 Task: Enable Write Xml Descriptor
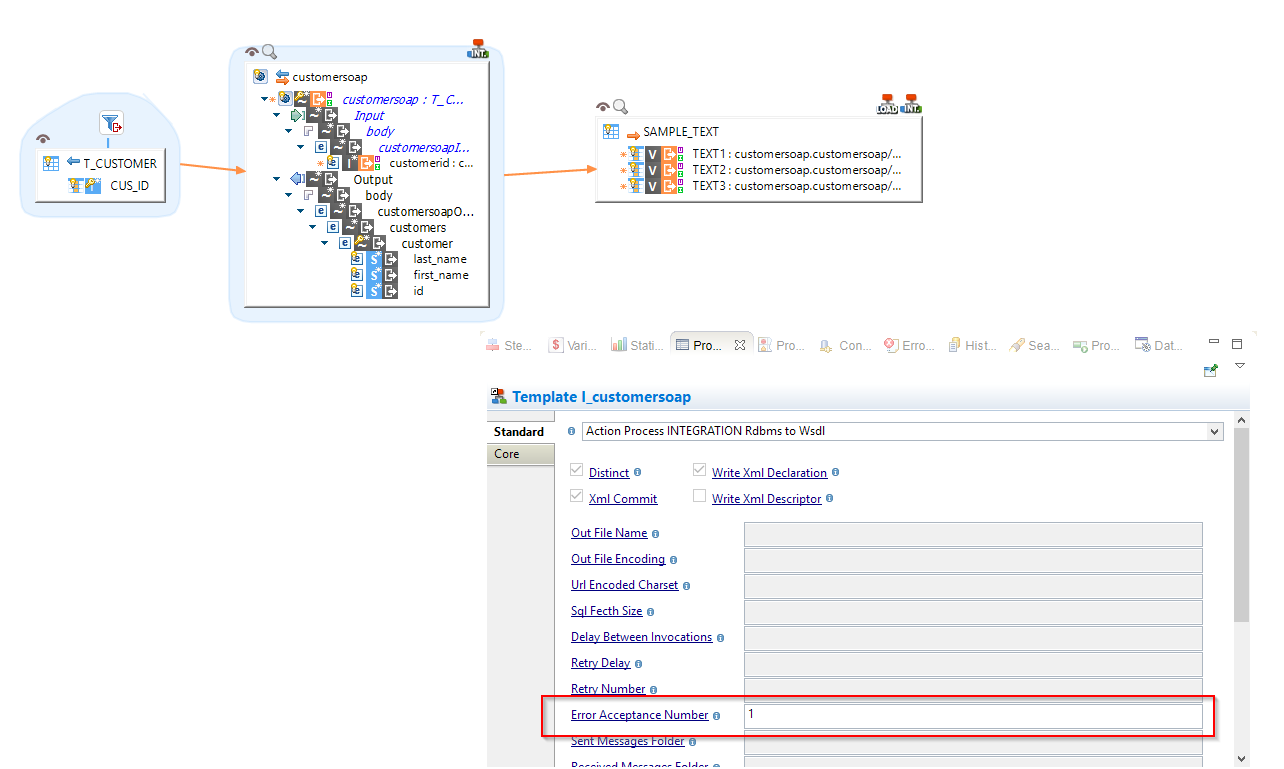coord(699,496)
